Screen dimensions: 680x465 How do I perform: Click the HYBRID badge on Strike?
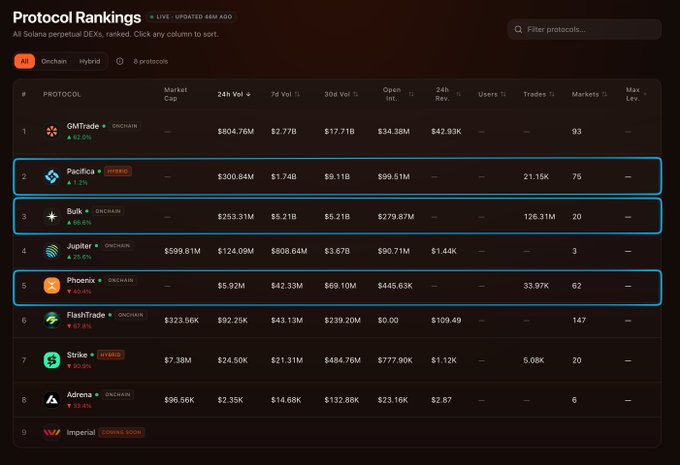click(111, 355)
